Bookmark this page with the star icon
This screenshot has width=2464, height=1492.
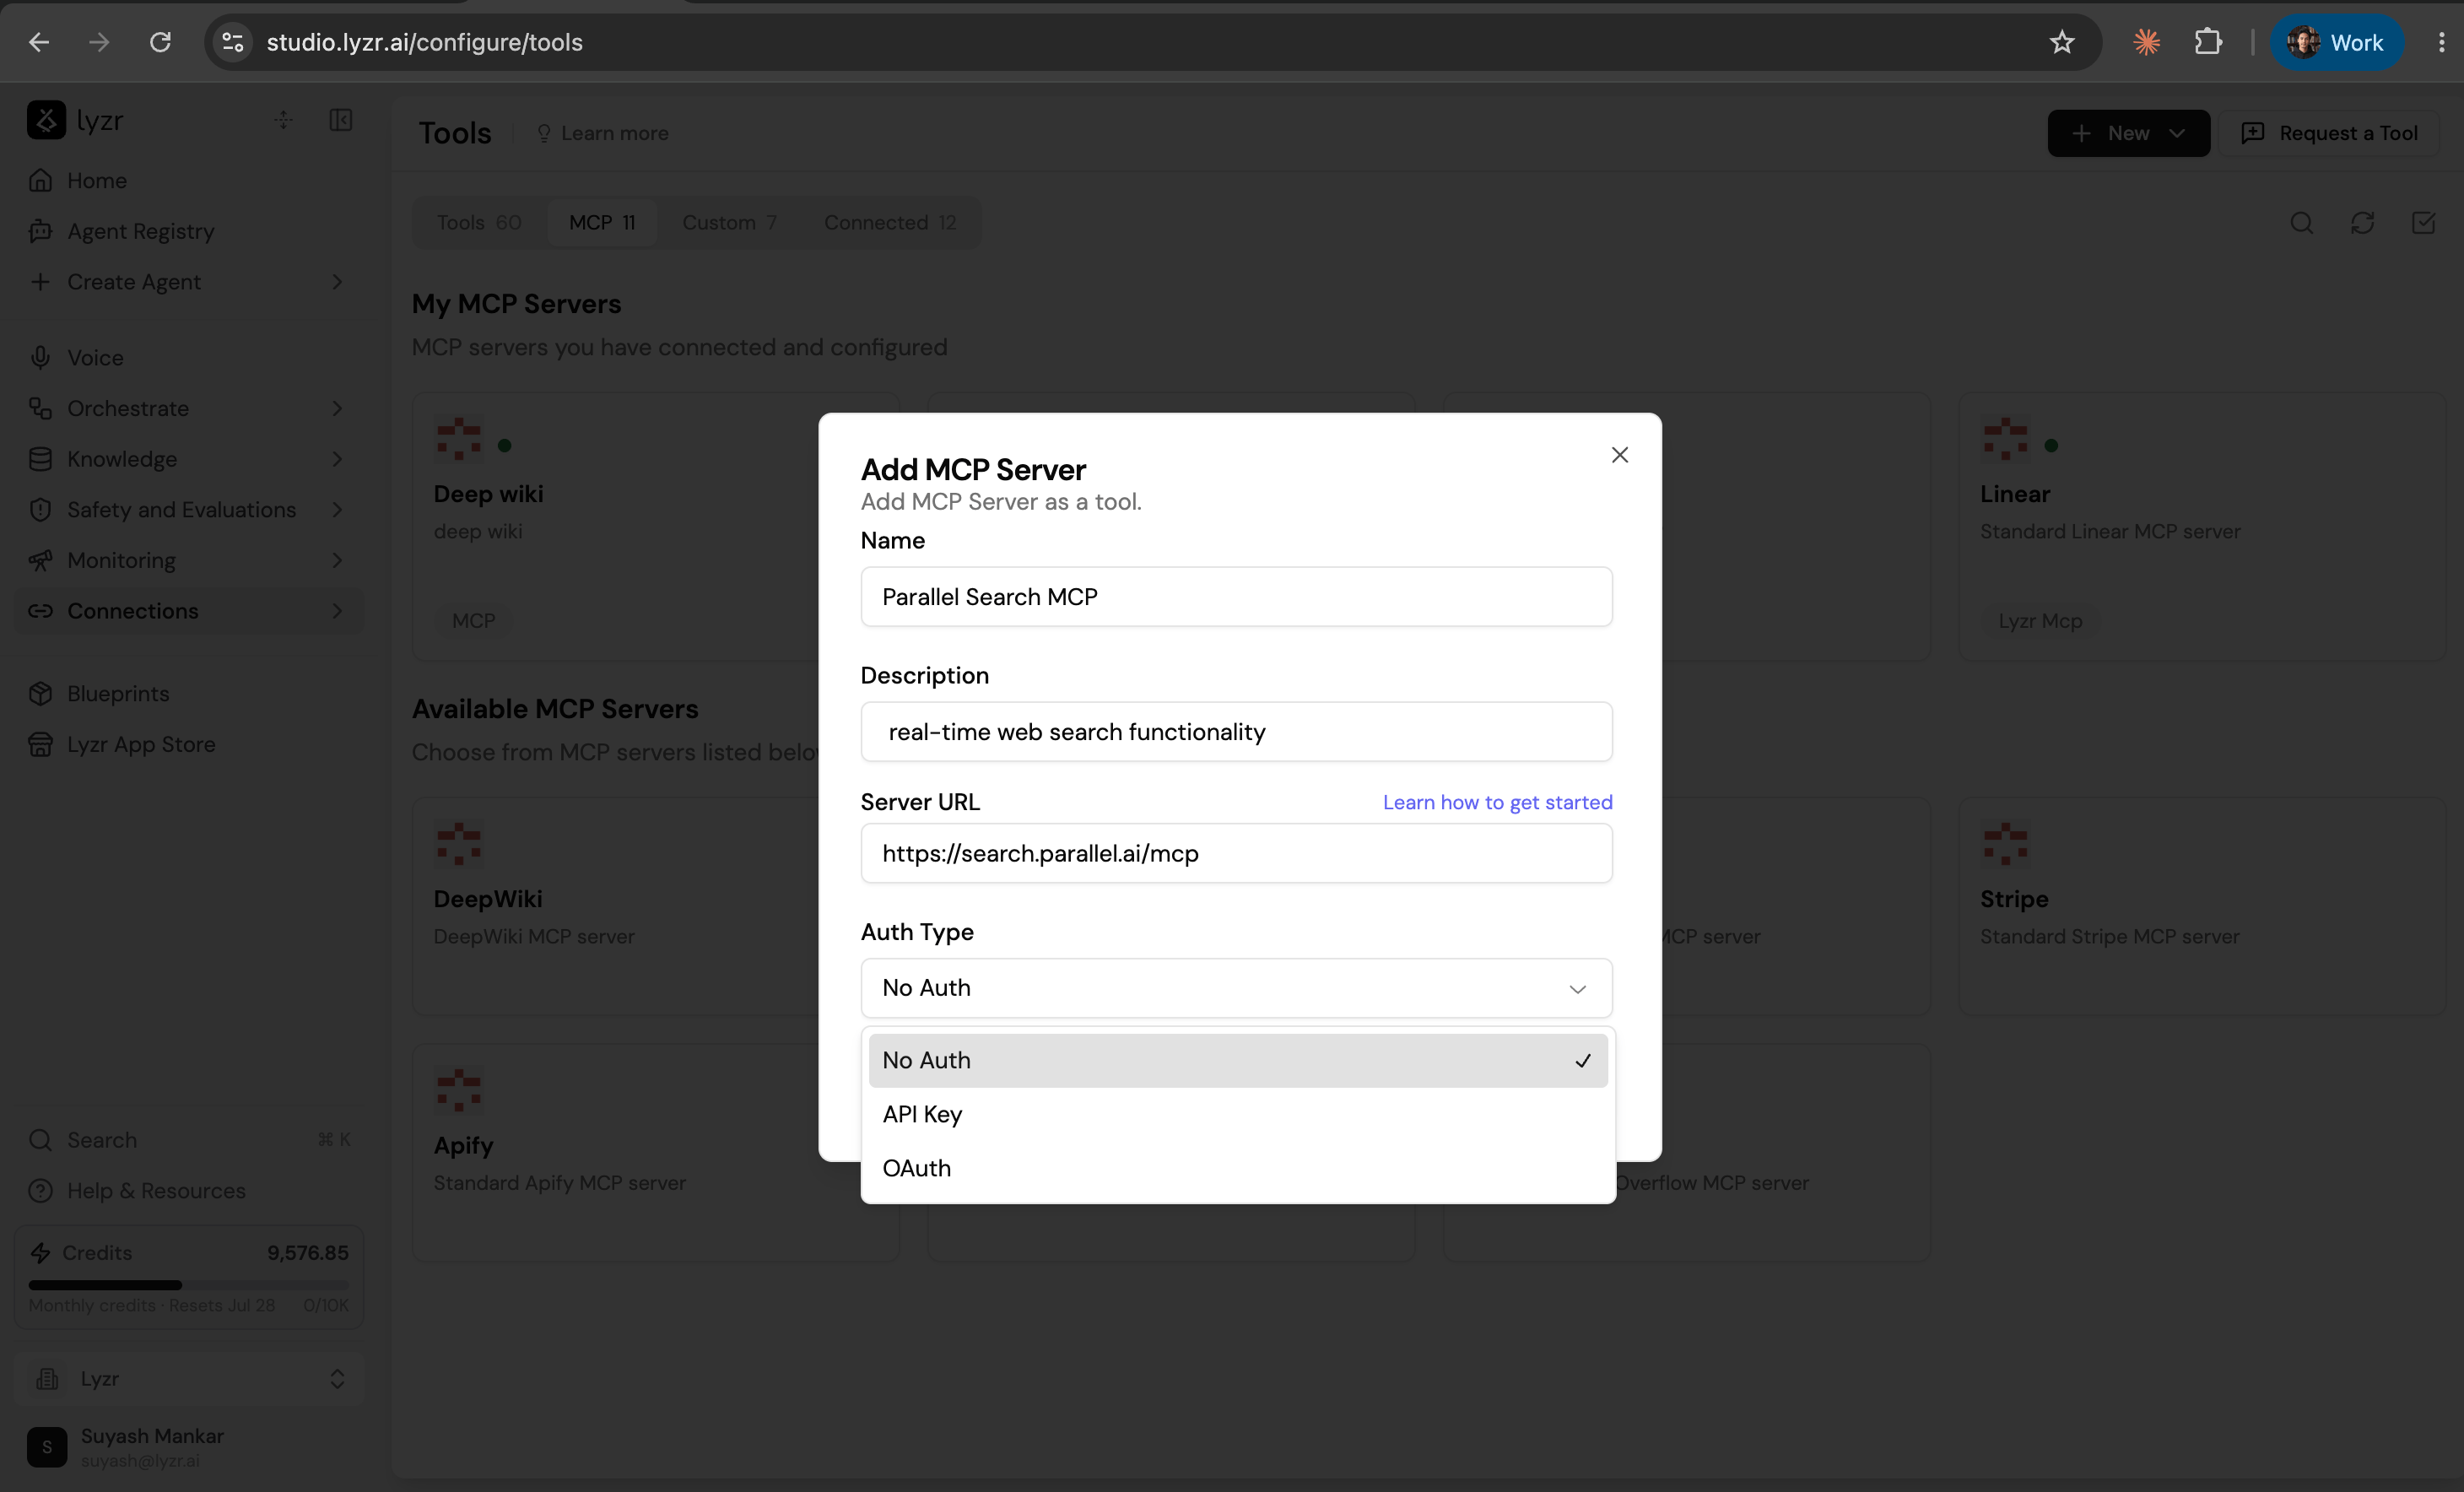2062,42
